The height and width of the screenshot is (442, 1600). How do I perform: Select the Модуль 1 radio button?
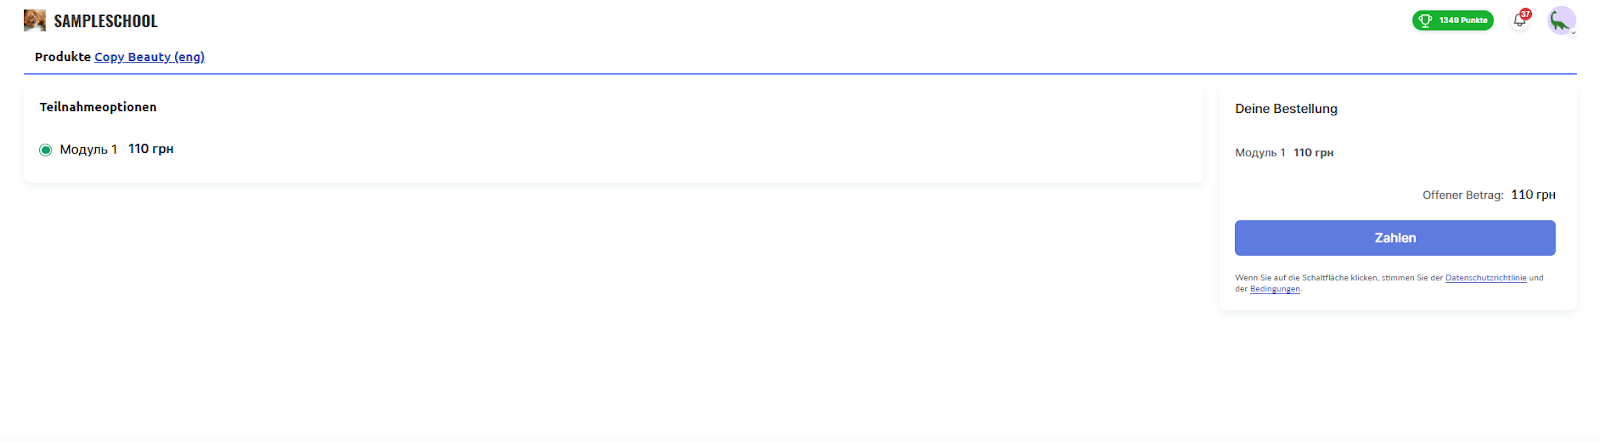[x=45, y=150]
